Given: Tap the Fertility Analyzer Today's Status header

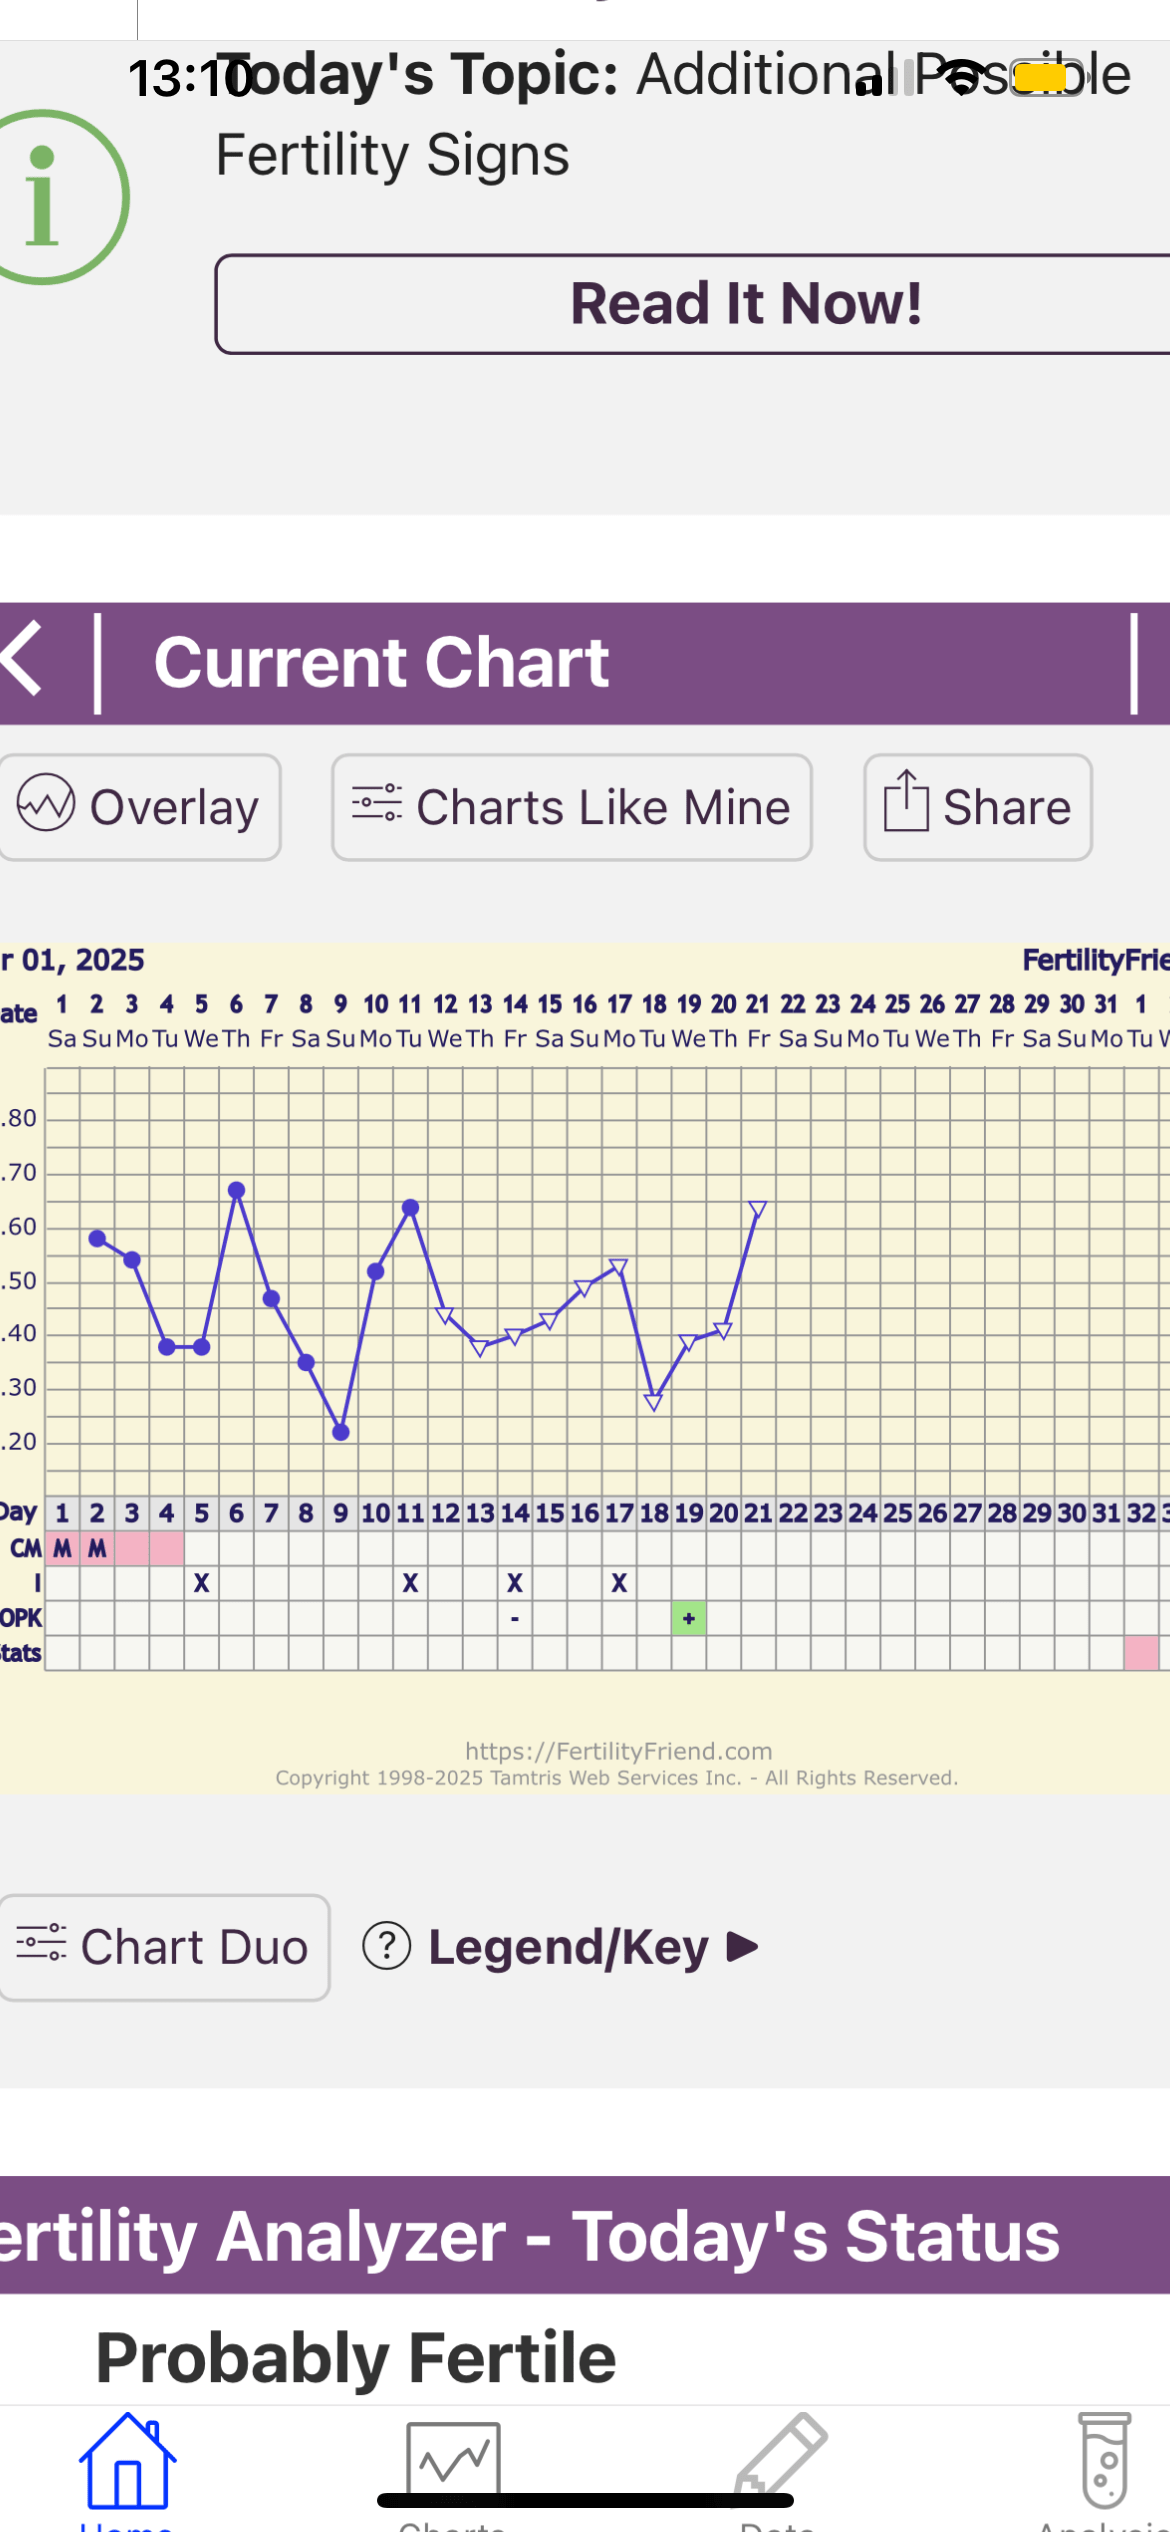Looking at the screenshot, I should coord(585,2236).
